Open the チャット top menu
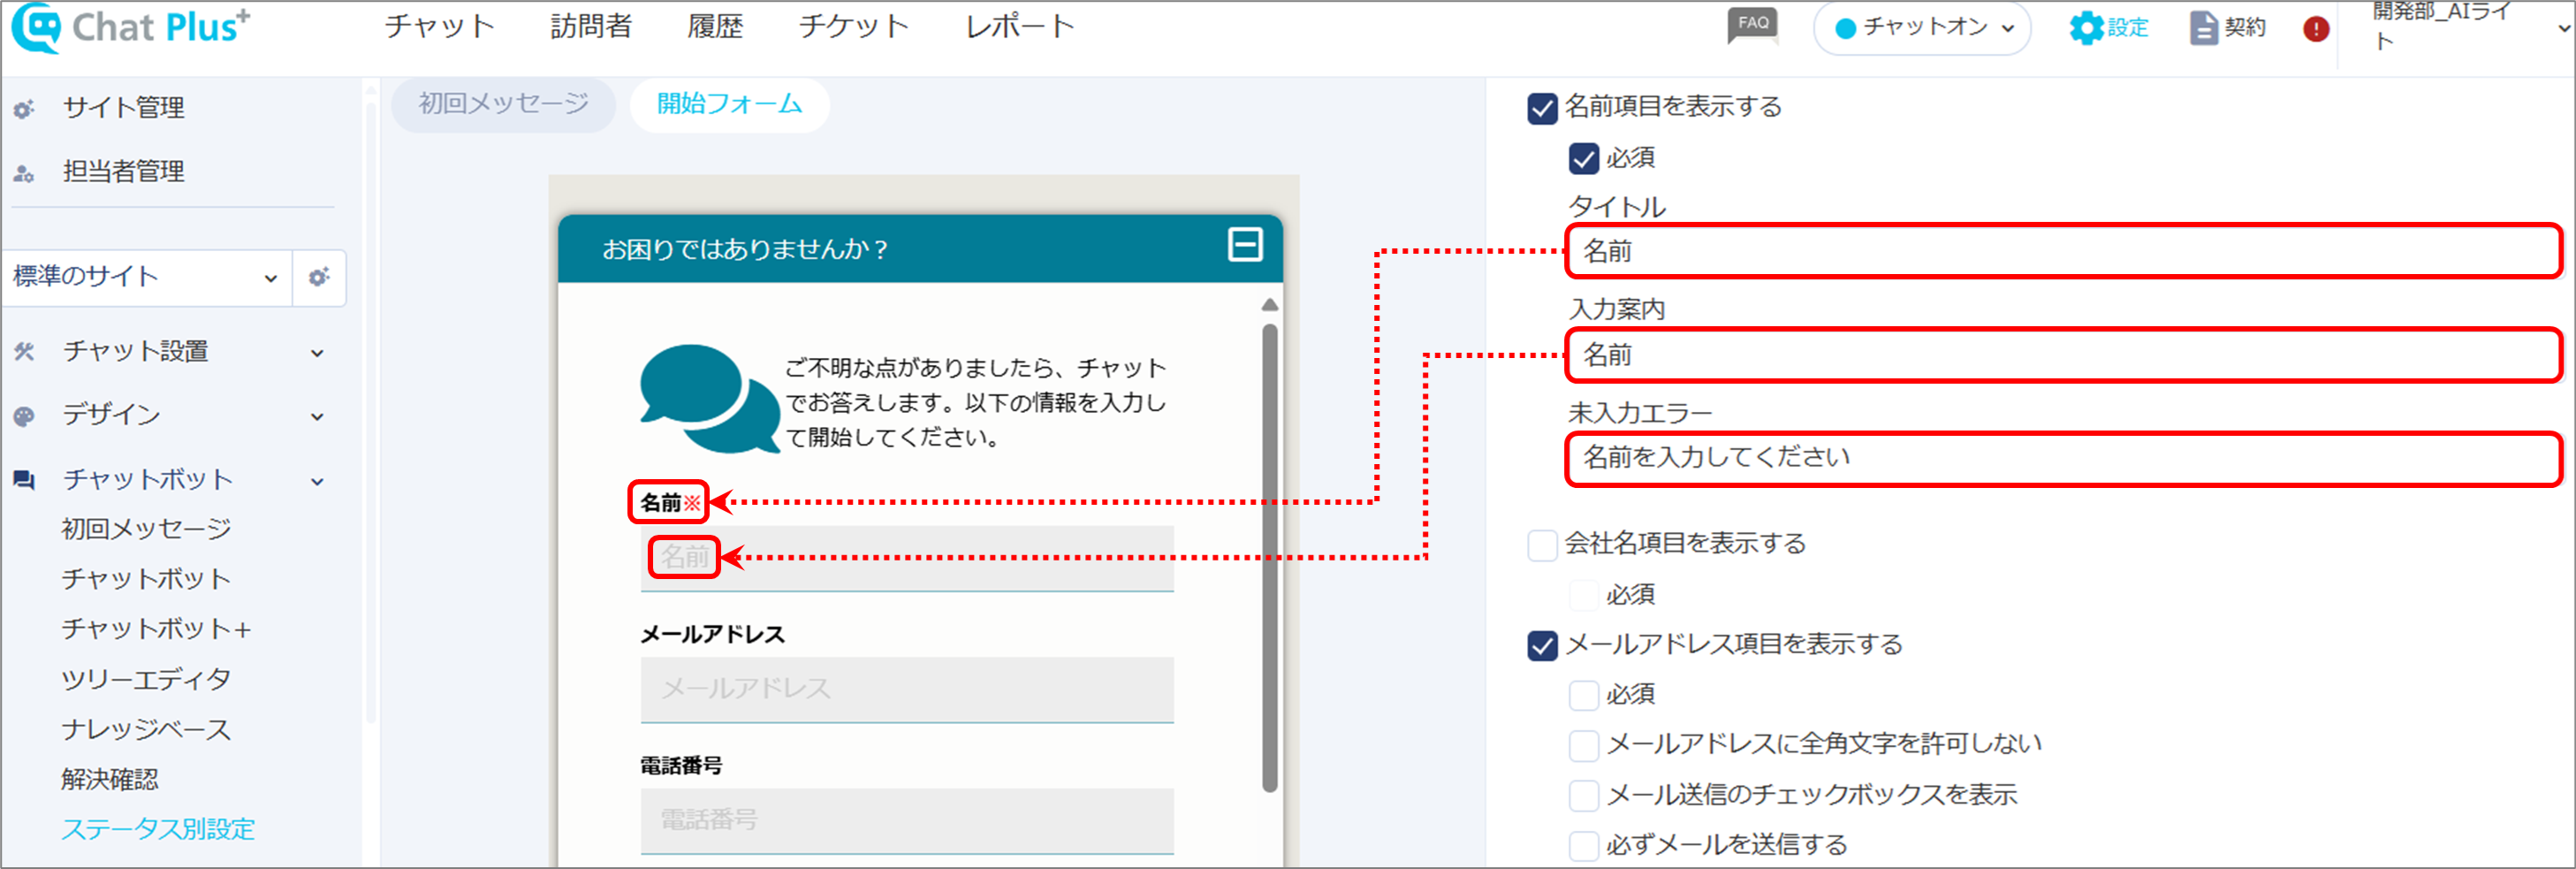This screenshot has width=2576, height=869. click(x=440, y=26)
